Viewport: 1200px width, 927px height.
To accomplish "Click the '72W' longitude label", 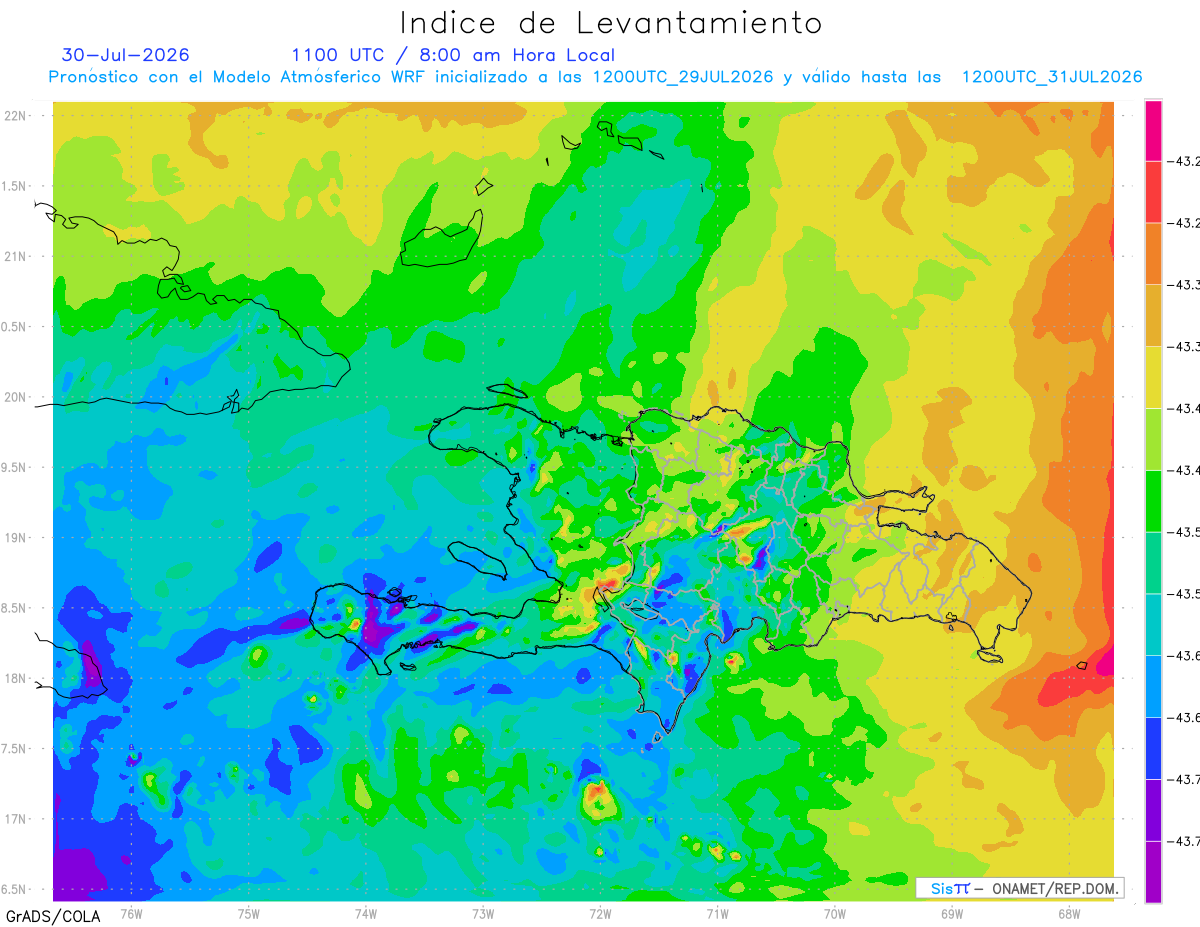I will [600, 913].
